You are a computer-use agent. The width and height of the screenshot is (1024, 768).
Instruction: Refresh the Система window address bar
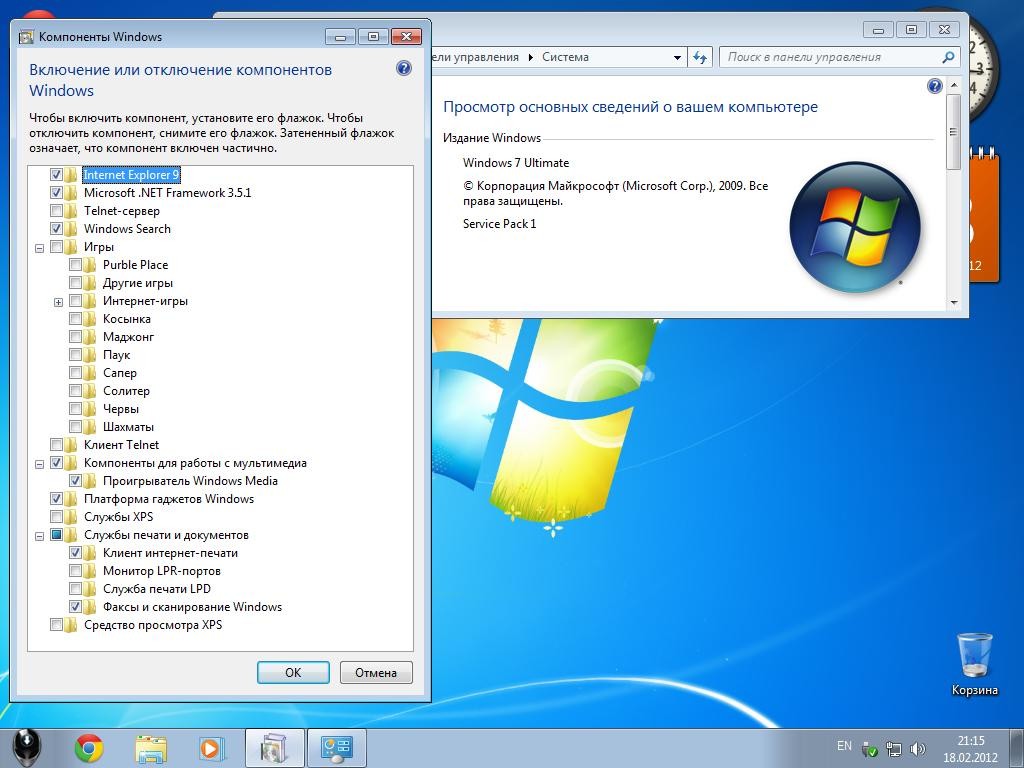pos(700,57)
